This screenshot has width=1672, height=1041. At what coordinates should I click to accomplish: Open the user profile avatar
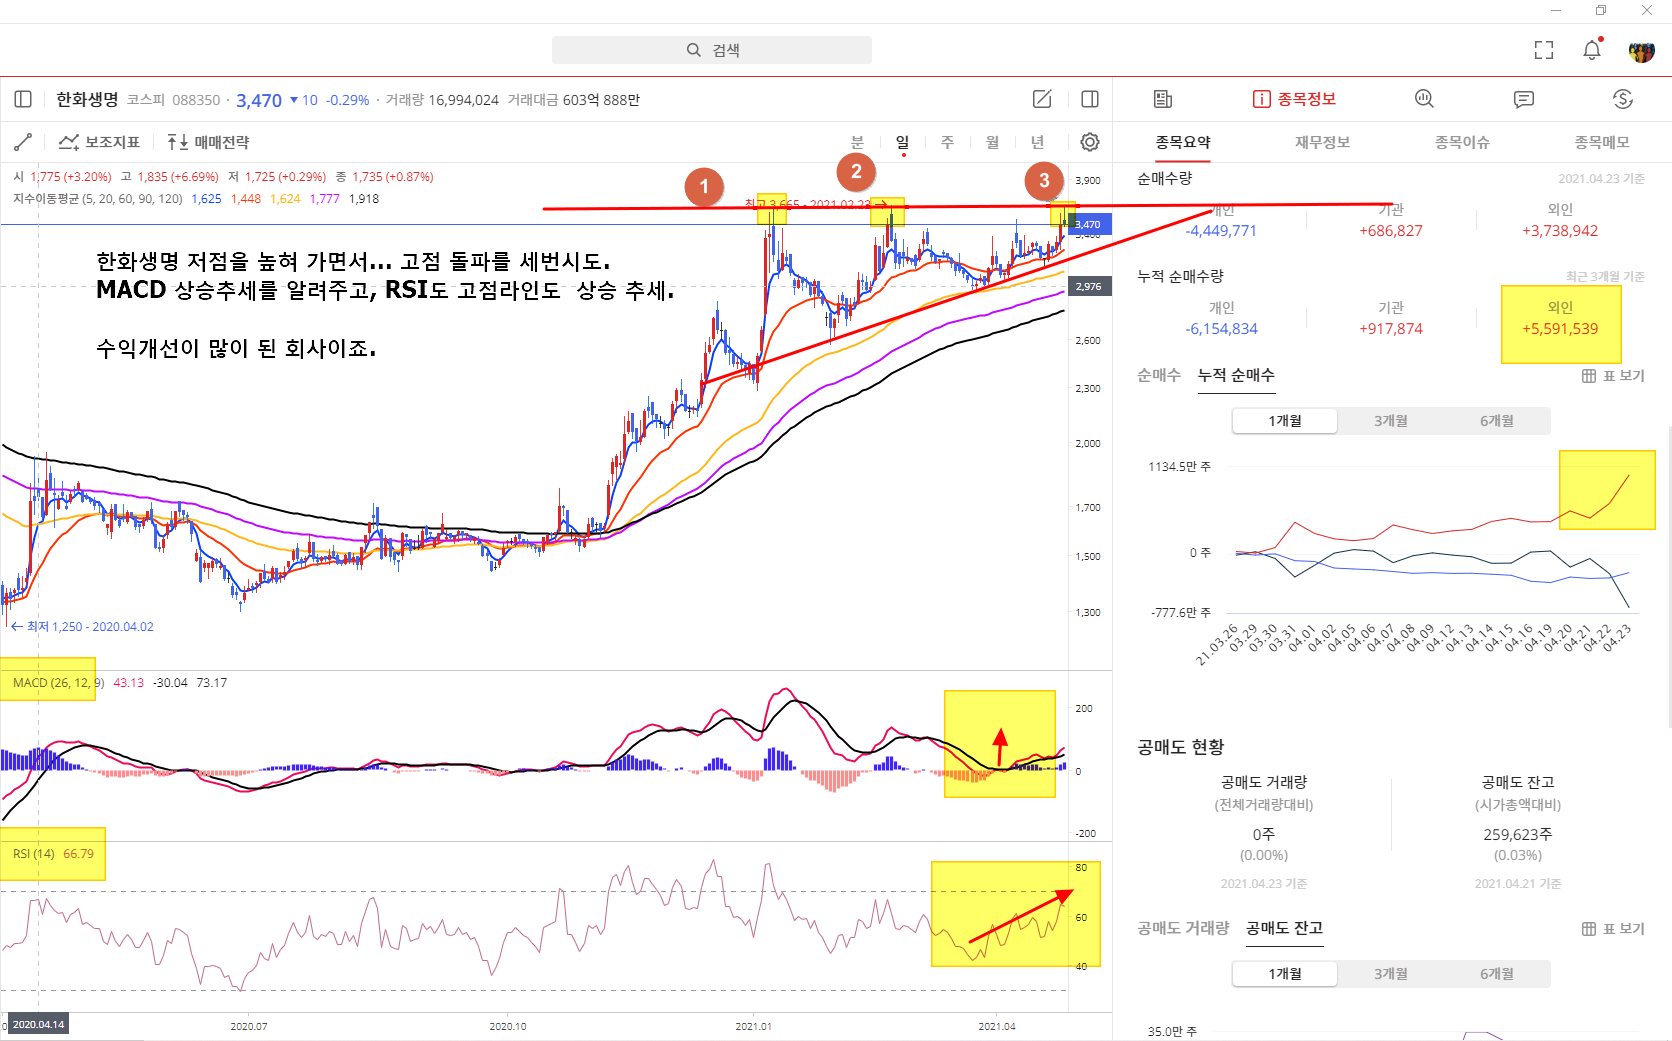(x=1641, y=51)
